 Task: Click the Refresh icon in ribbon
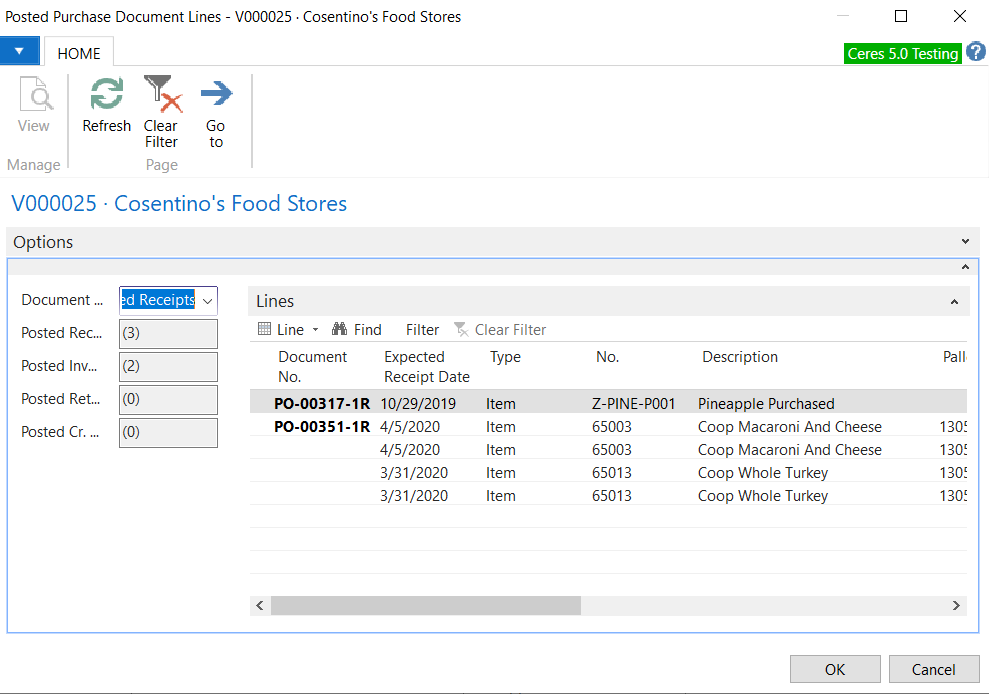(x=106, y=96)
